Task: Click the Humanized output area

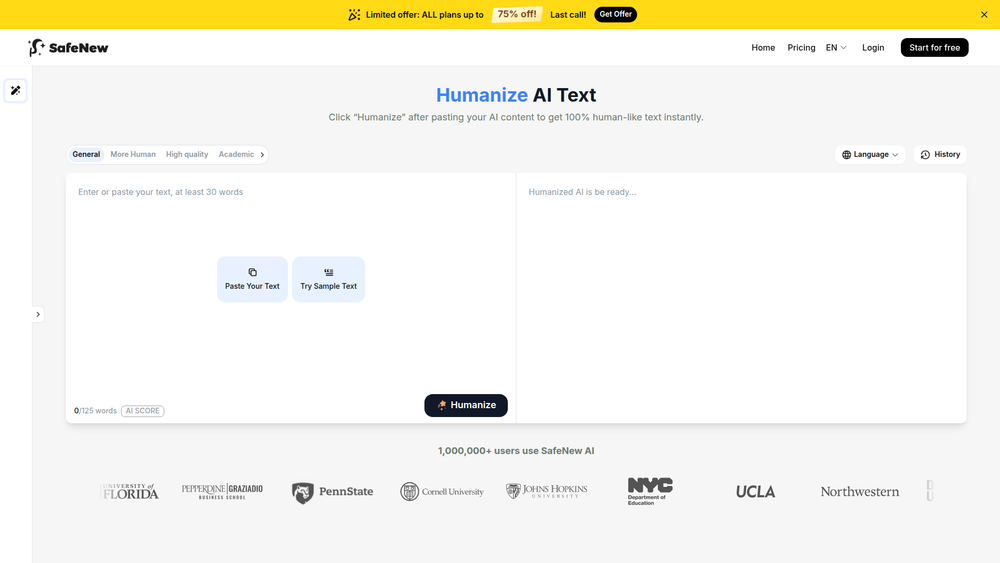Action: point(741,298)
